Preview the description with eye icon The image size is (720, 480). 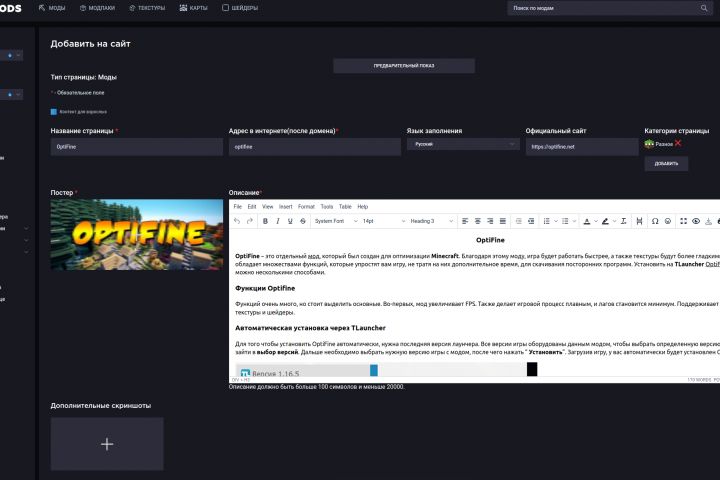[x=696, y=221]
